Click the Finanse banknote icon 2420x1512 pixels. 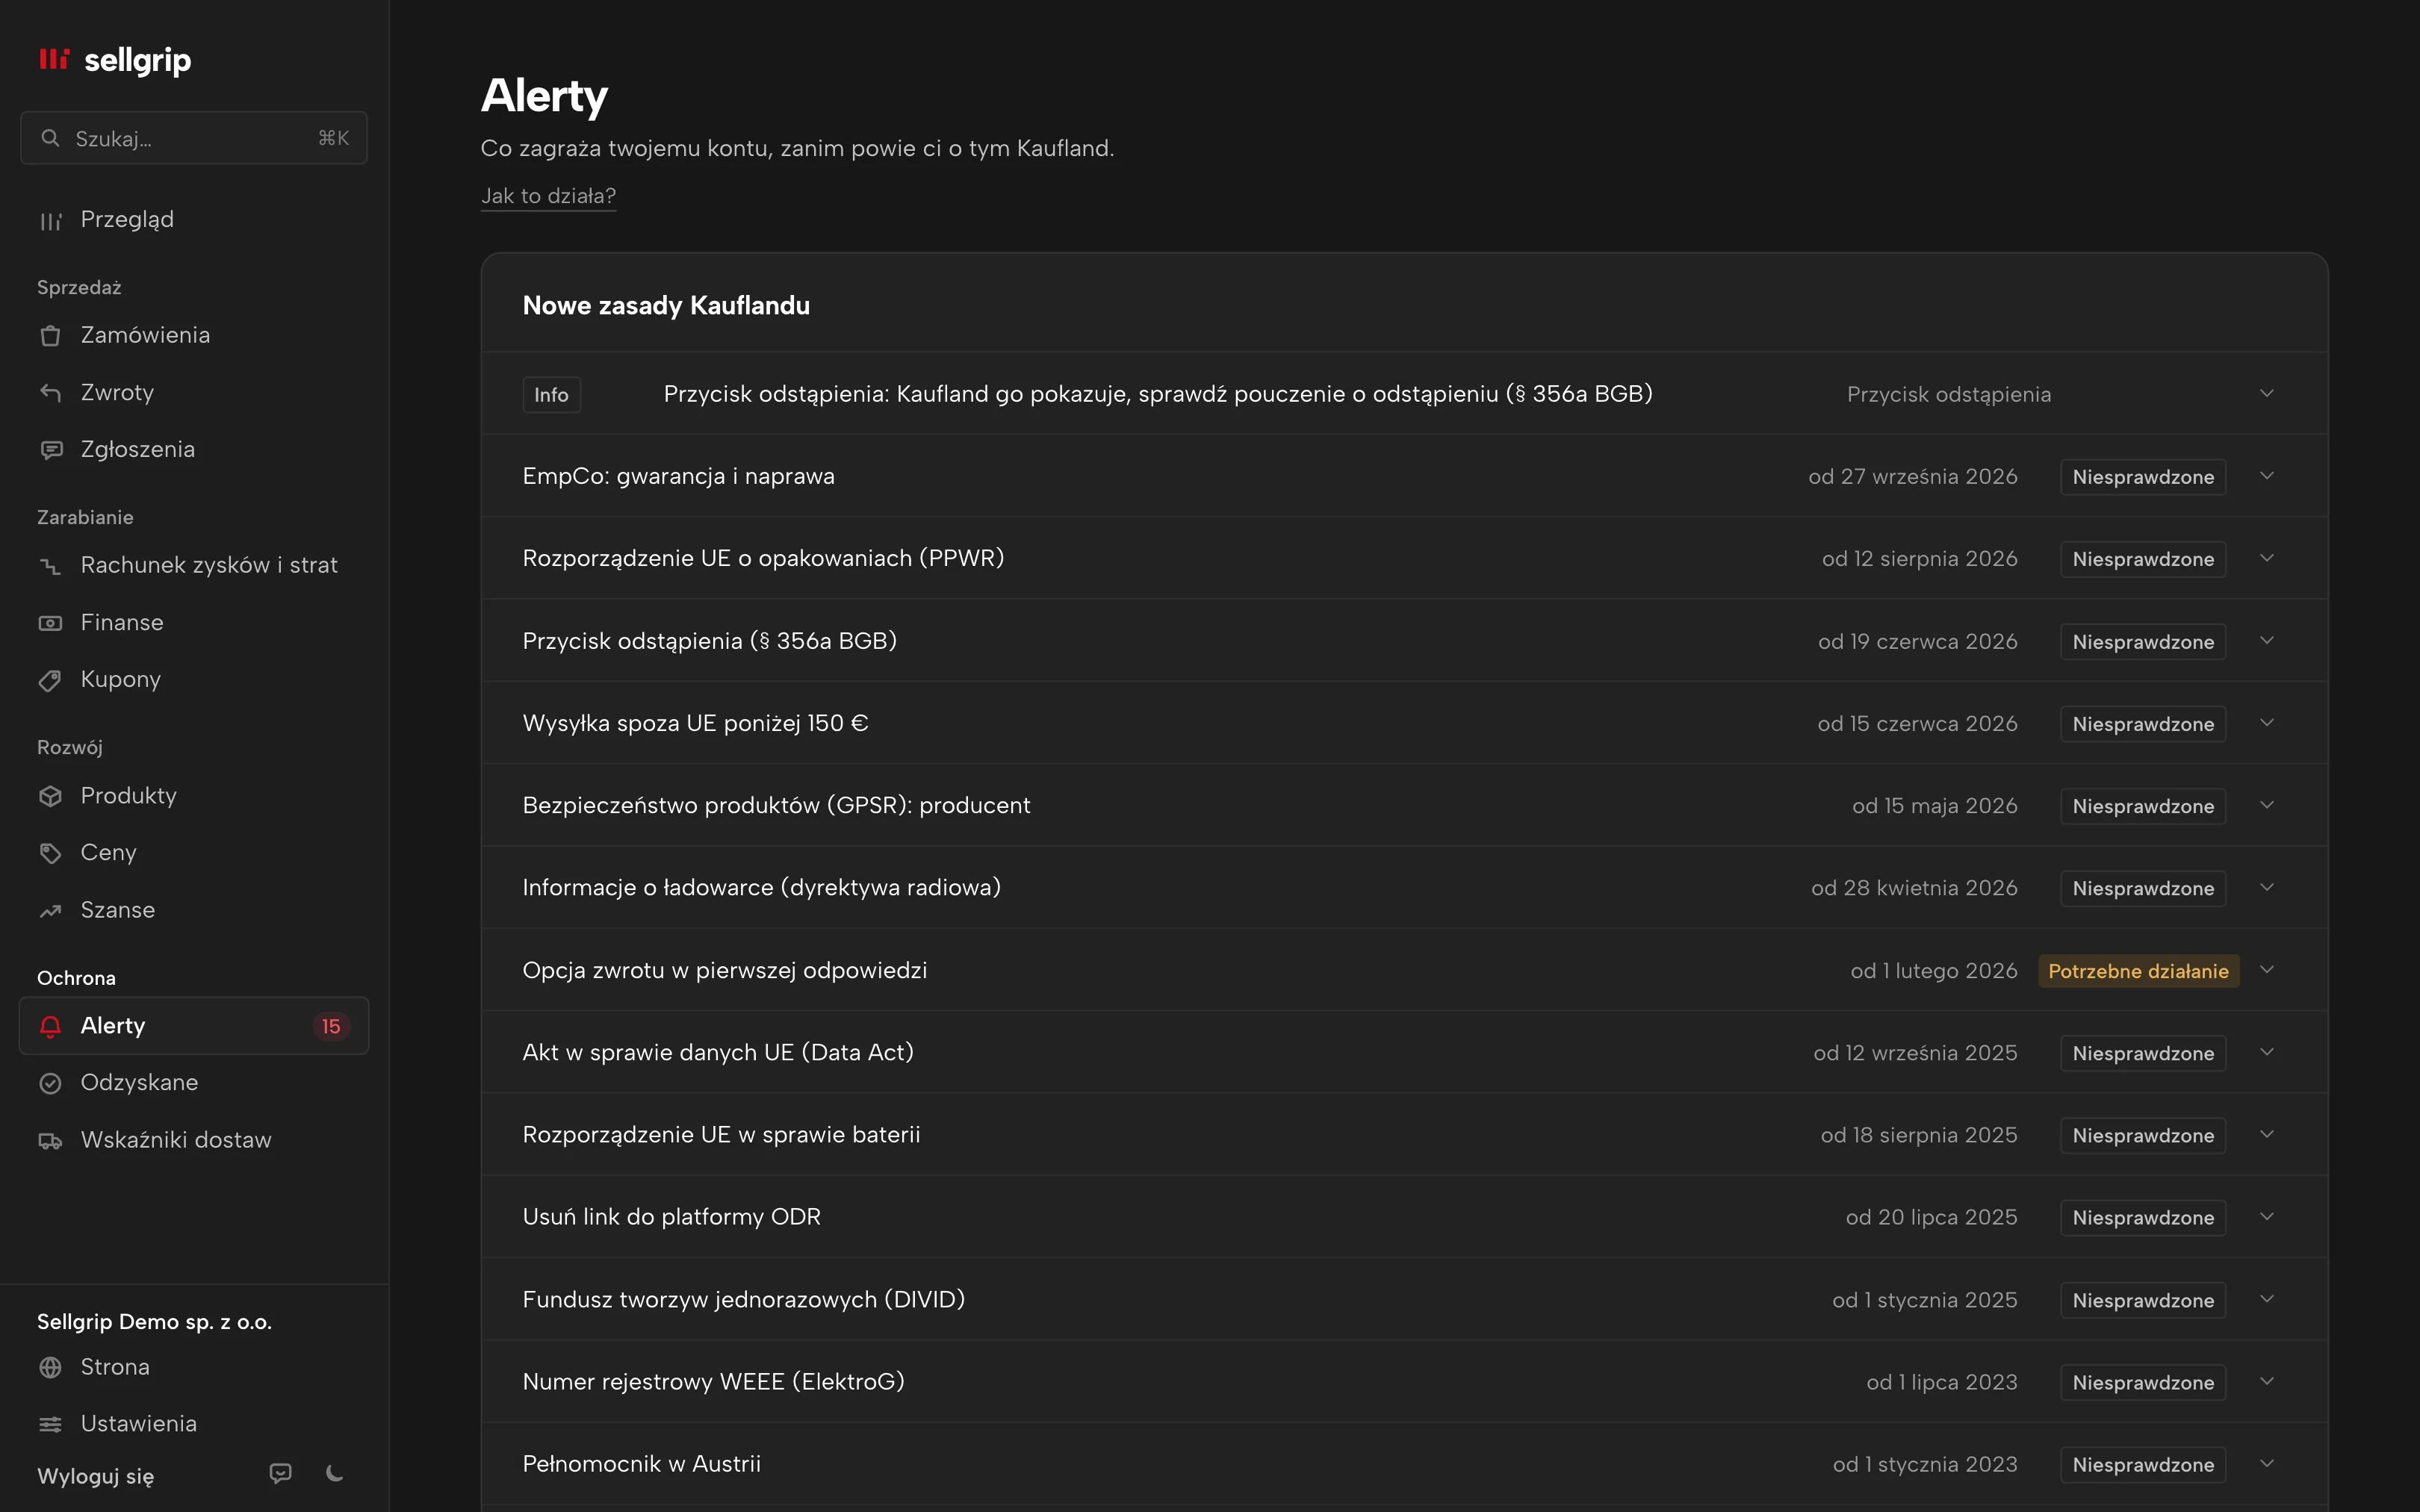(x=51, y=623)
